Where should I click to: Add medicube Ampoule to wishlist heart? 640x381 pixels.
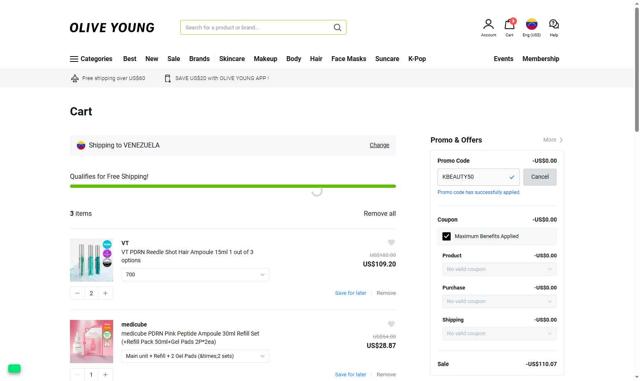pyautogui.click(x=391, y=324)
